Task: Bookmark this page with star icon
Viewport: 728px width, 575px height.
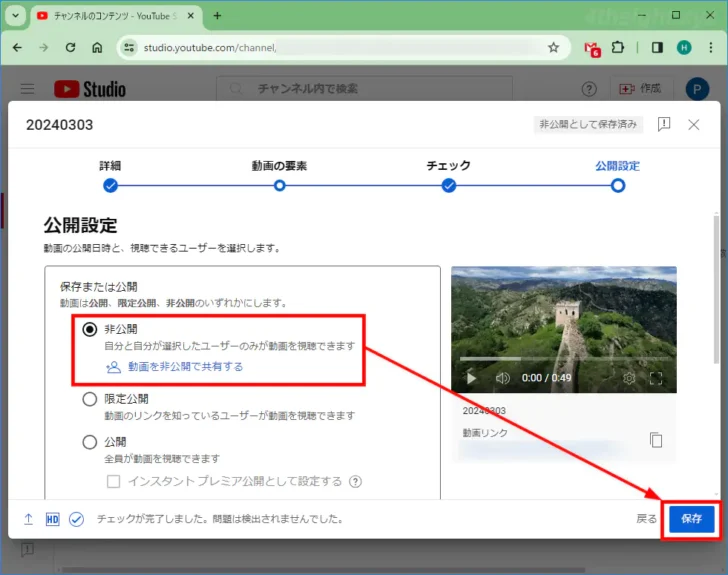Action: 553,47
